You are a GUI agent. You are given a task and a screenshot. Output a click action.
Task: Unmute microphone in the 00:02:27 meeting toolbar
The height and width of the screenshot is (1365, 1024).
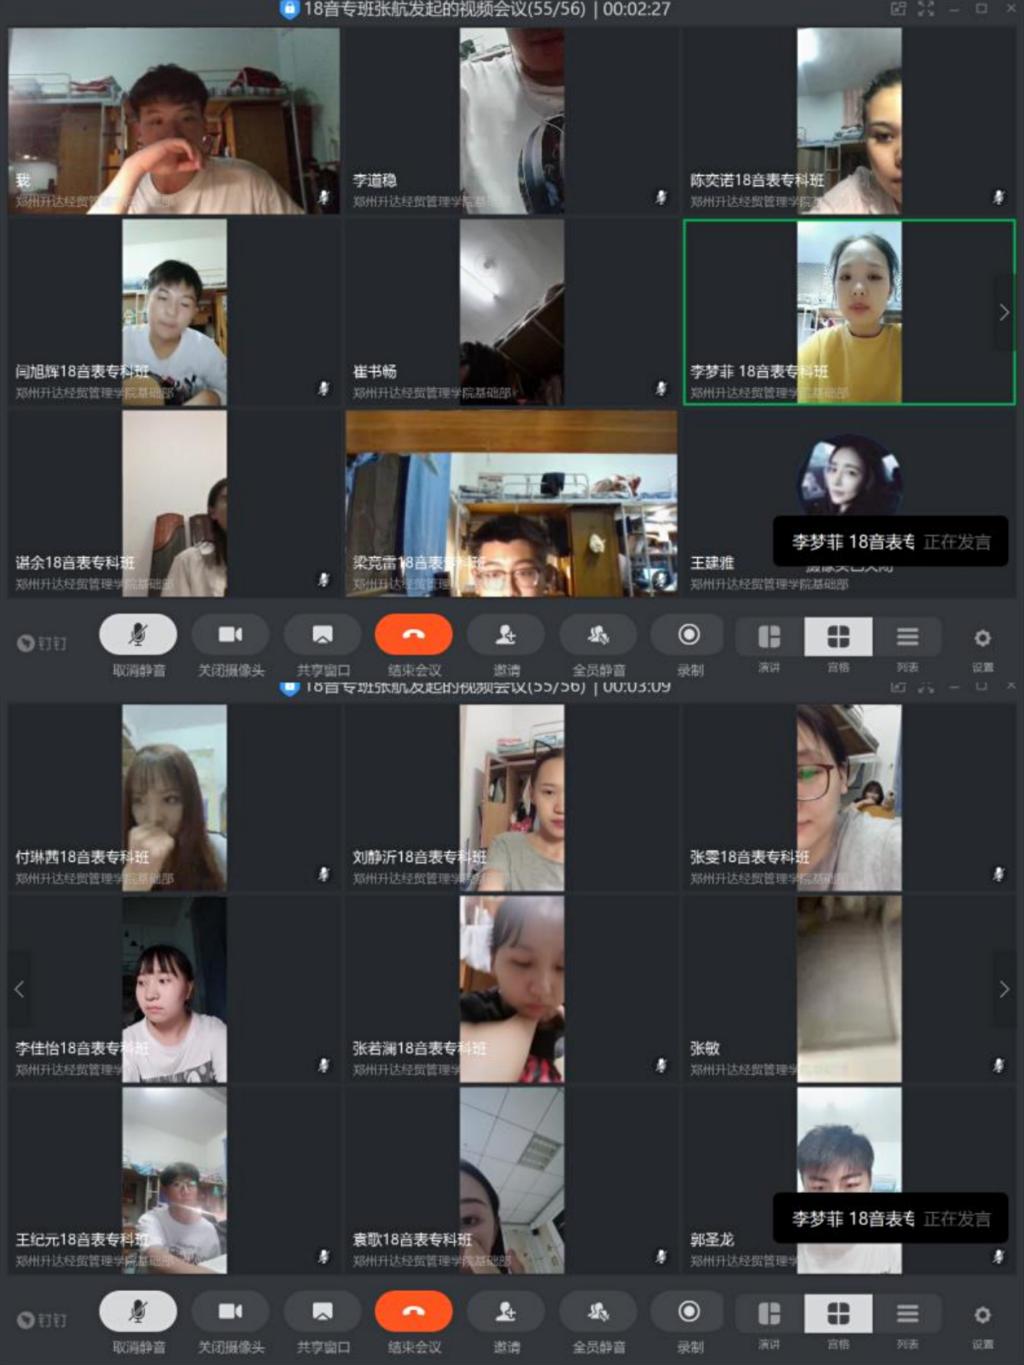tap(138, 634)
